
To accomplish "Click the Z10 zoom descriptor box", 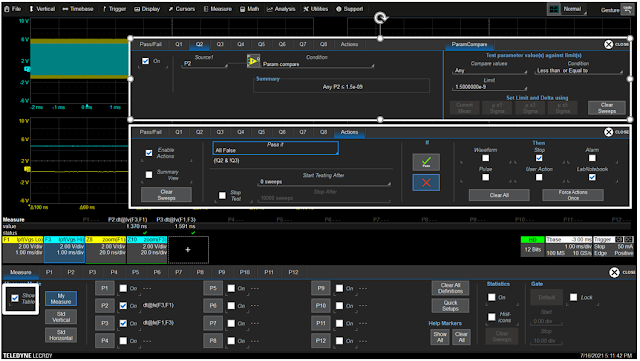I will click(x=147, y=250).
